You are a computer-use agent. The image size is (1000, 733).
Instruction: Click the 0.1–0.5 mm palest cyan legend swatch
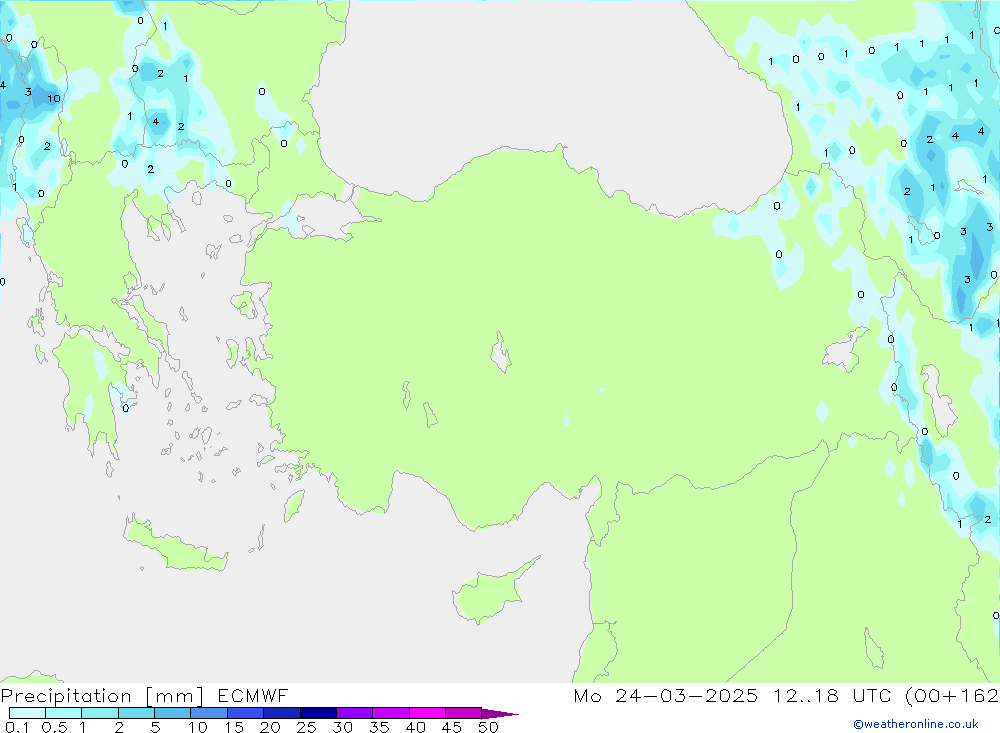point(27,713)
